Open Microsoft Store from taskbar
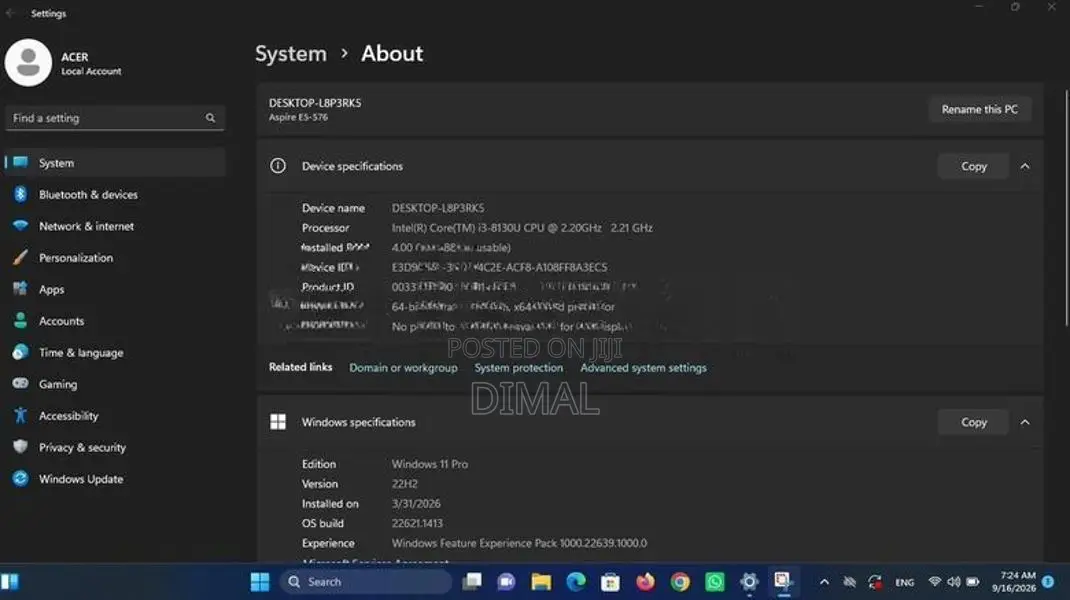 coord(611,582)
